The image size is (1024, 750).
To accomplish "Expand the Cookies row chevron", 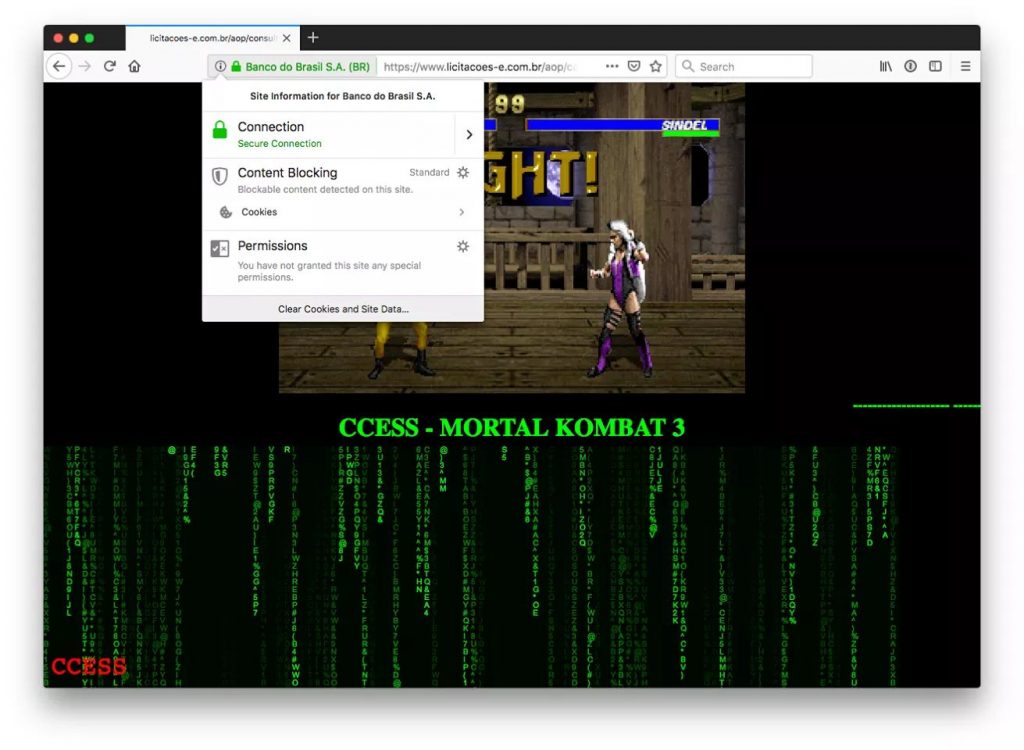I will (461, 212).
